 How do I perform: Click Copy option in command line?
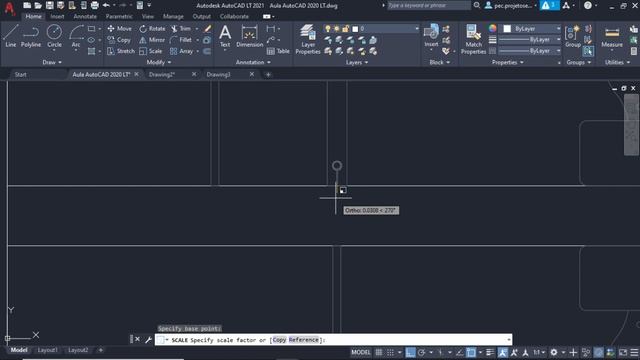click(x=280, y=340)
